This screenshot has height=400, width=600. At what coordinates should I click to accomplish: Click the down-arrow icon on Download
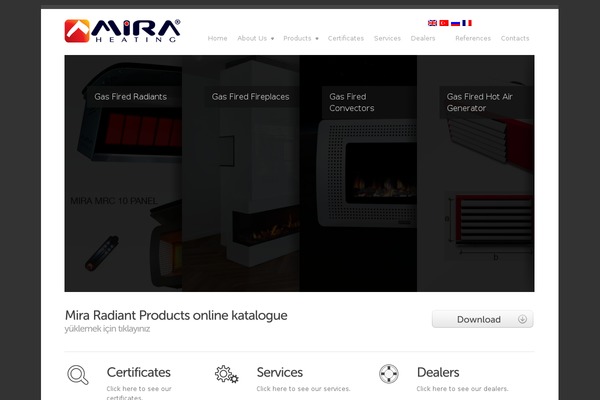click(x=522, y=319)
